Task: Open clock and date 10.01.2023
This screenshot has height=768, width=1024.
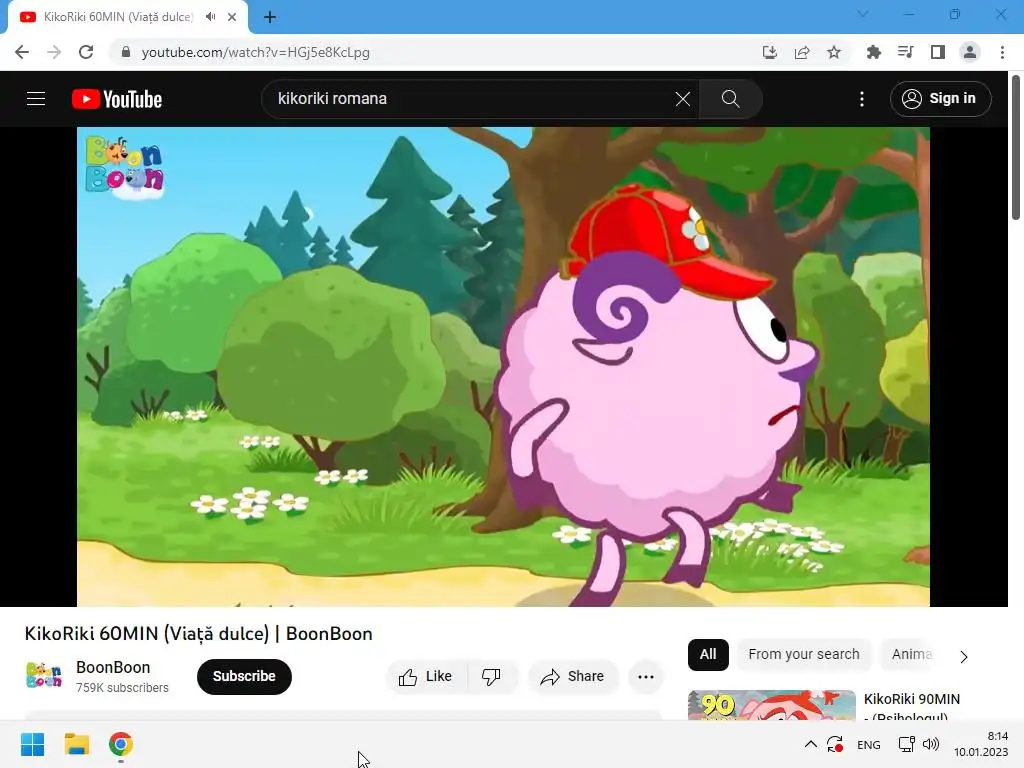Action: (x=981, y=744)
